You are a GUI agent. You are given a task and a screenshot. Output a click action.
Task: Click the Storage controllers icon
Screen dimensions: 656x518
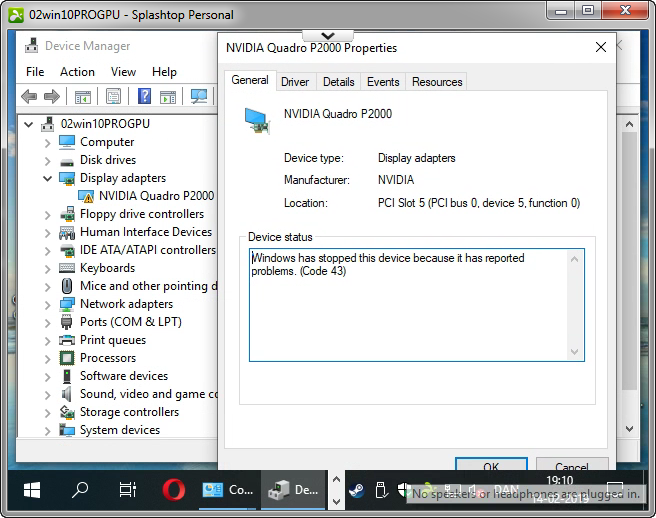click(67, 412)
